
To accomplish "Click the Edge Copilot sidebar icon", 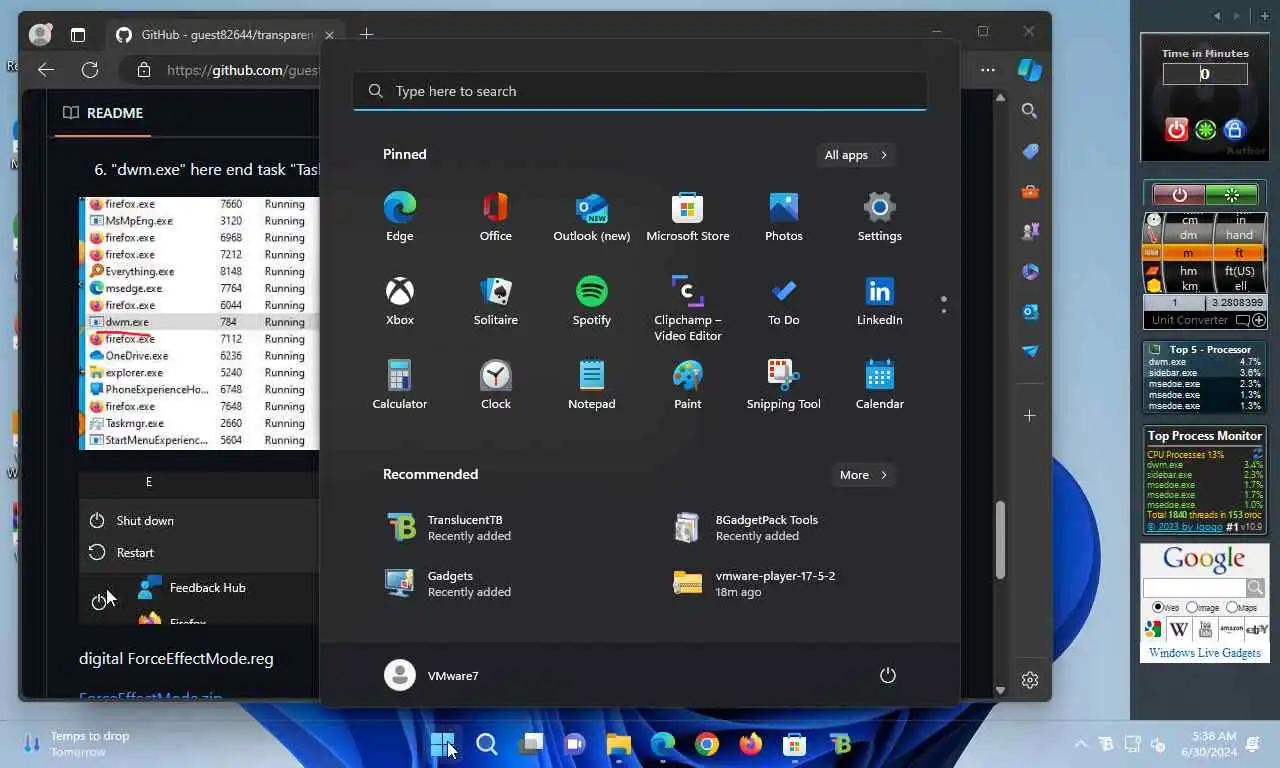I will pyautogui.click(x=1029, y=70).
